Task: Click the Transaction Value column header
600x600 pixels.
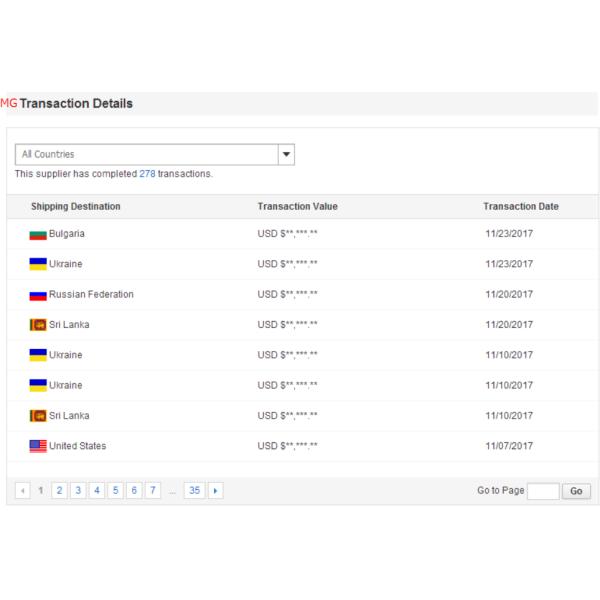Action: tap(297, 207)
